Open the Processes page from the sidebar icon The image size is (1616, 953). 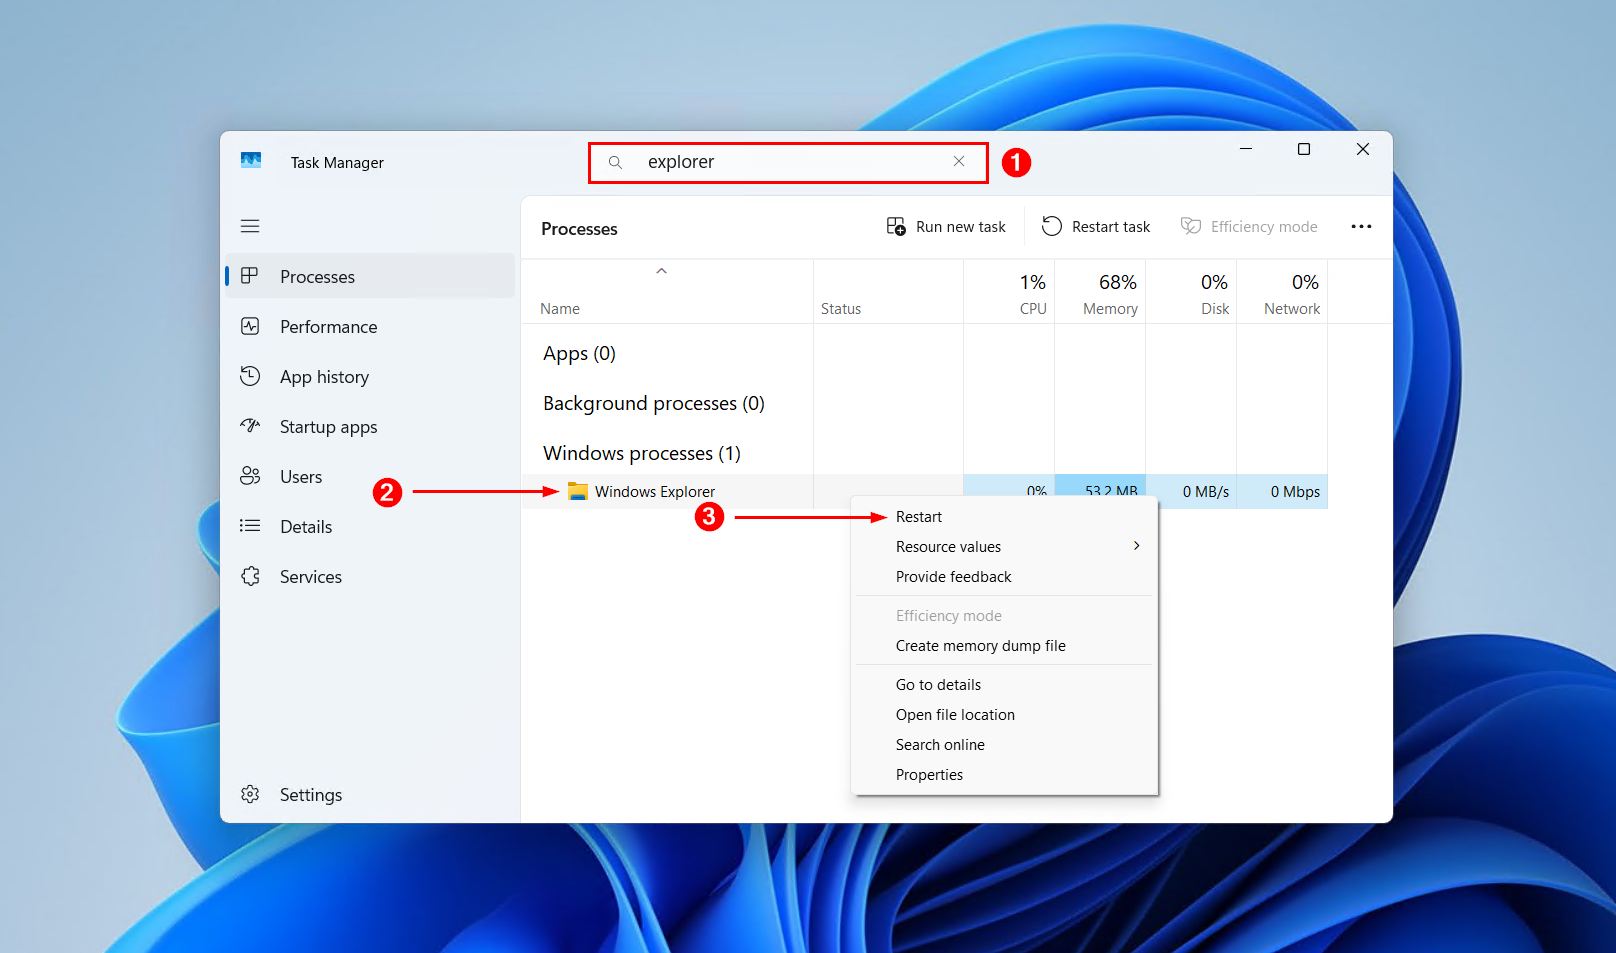(250, 276)
